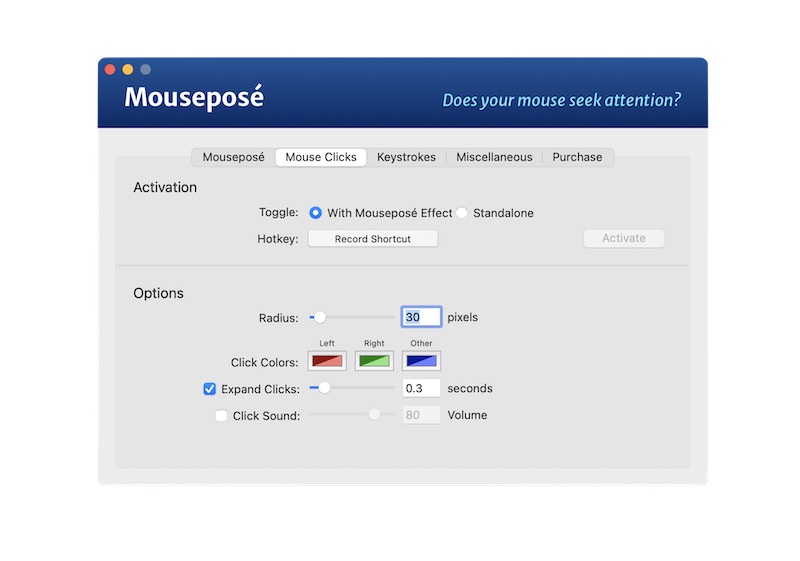Viewport: 800px width, 561px height.
Task: Click the Expand Clicks slider knob
Action: point(324,388)
